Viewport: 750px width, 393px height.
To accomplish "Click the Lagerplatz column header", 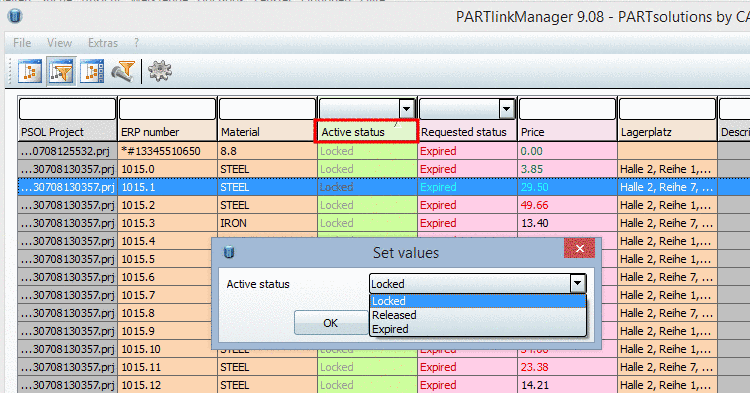I will coord(667,132).
